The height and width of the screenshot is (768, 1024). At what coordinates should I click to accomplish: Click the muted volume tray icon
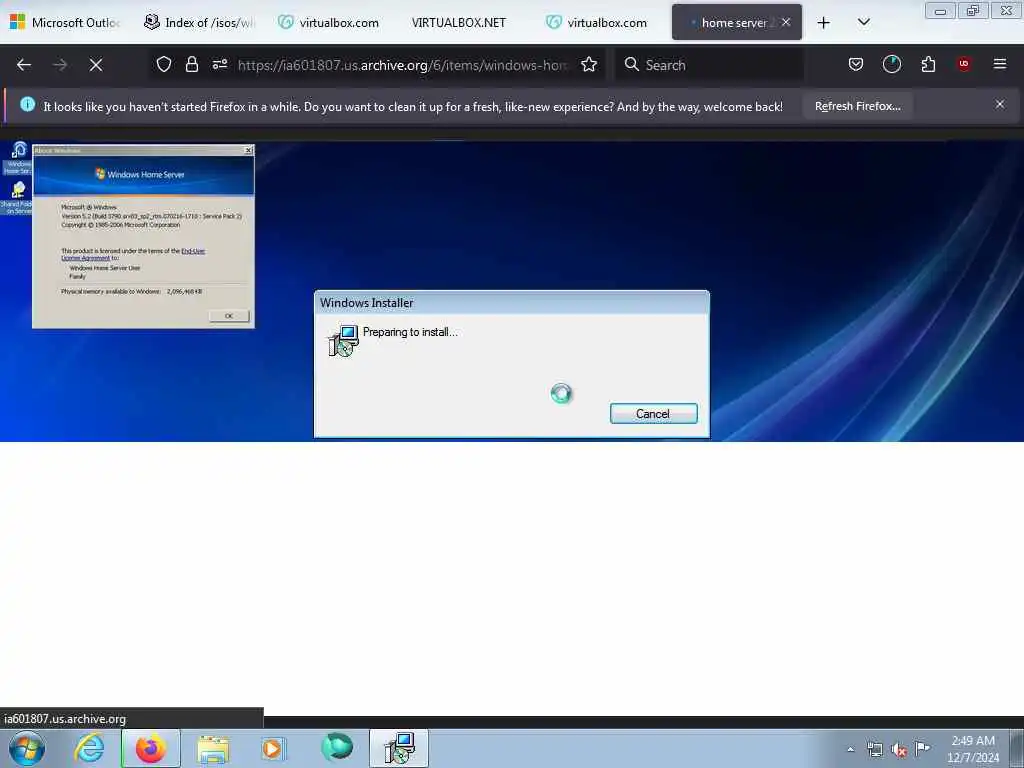tap(899, 750)
